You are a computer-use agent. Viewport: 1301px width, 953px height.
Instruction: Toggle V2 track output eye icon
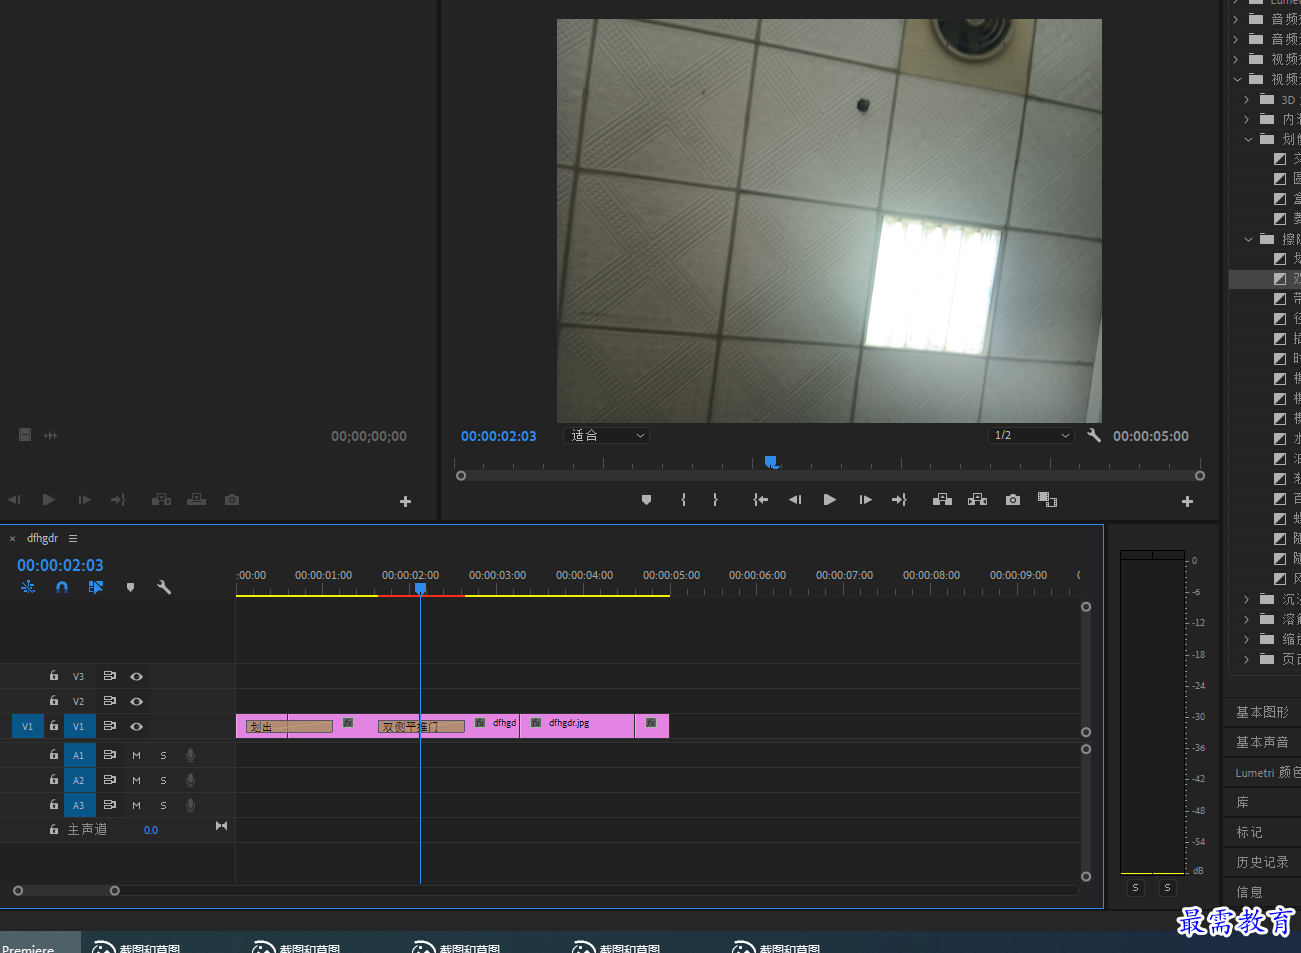(137, 702)
